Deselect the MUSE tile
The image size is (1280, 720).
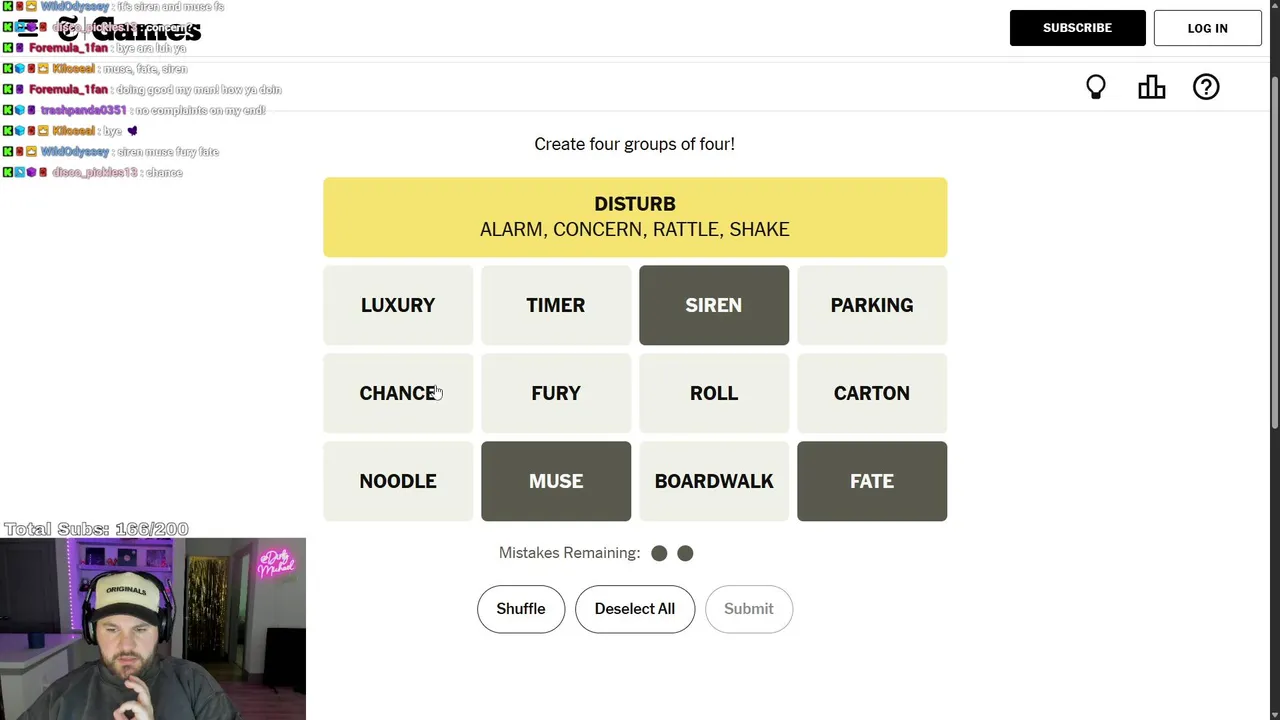pos(555,481)
